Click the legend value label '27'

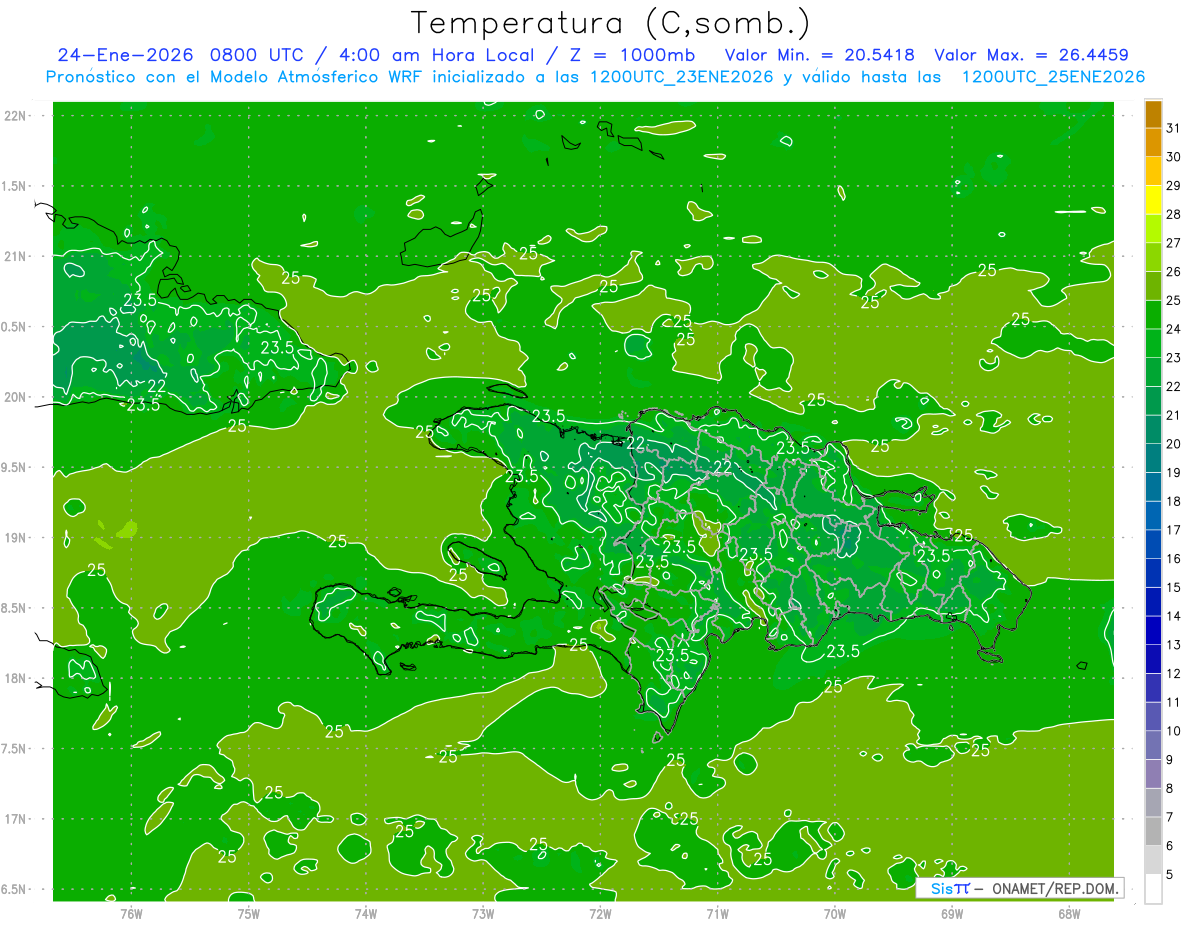tap(1173, 243)
